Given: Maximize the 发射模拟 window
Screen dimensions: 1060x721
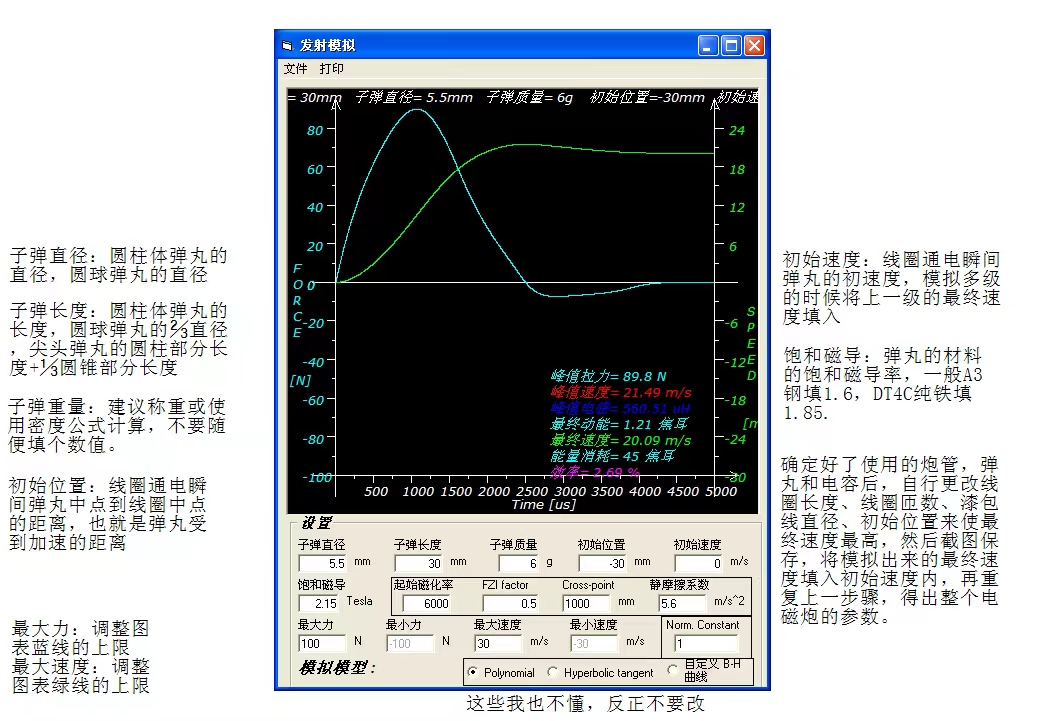Looking at the screenshot, I should tap(731, 45).
